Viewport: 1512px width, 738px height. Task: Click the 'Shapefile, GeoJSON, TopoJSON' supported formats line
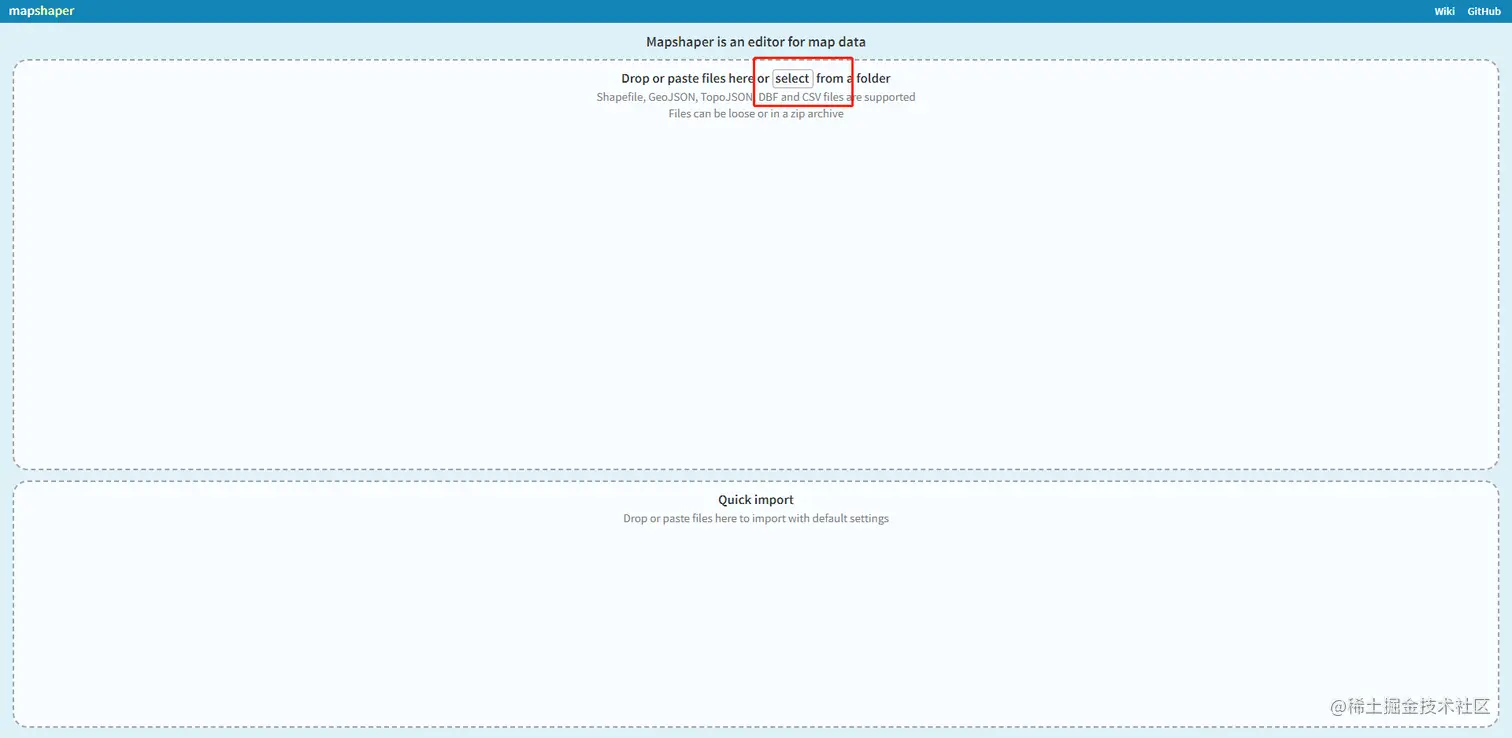(x=756, y=97)
